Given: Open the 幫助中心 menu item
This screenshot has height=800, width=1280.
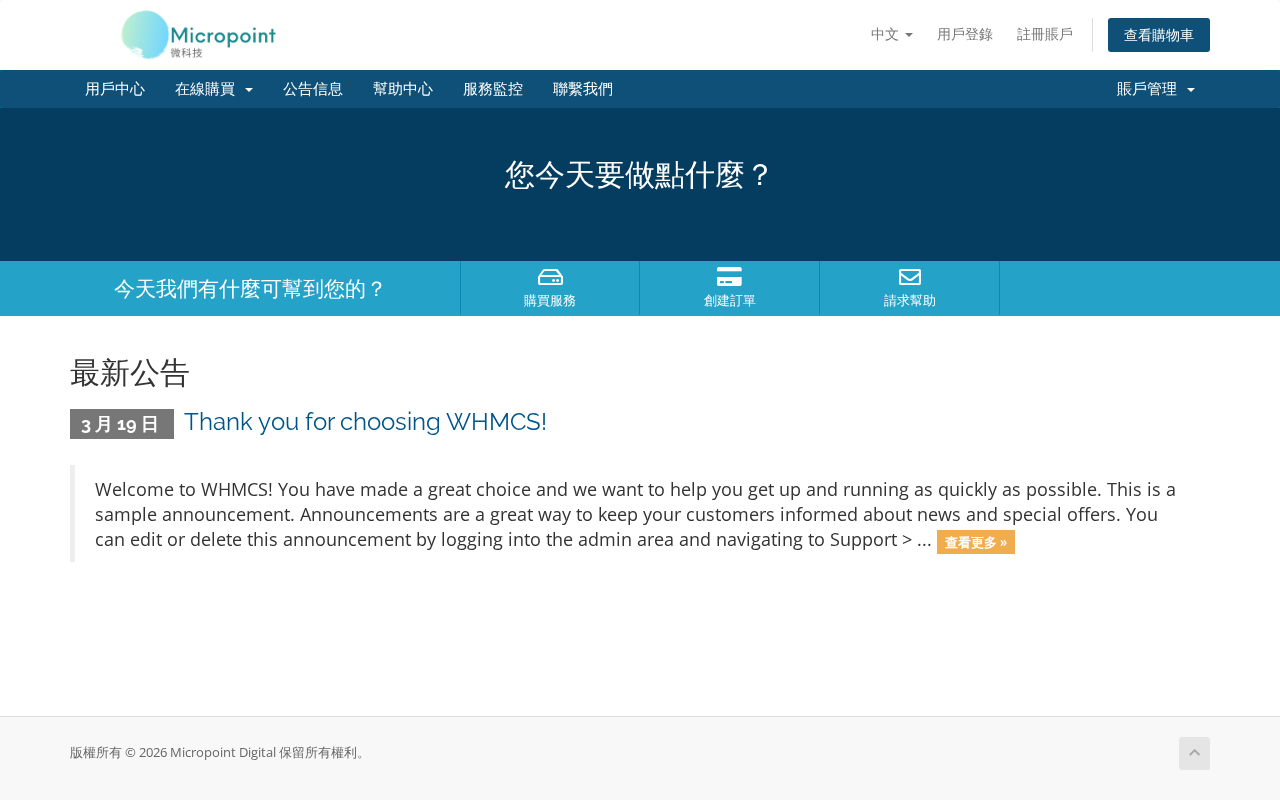Looking at the screenshot, I should point(403,89).
